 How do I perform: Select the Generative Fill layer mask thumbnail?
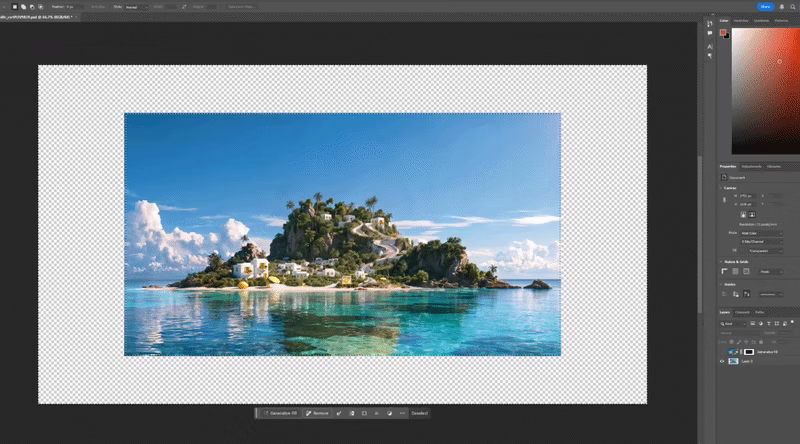748,352
